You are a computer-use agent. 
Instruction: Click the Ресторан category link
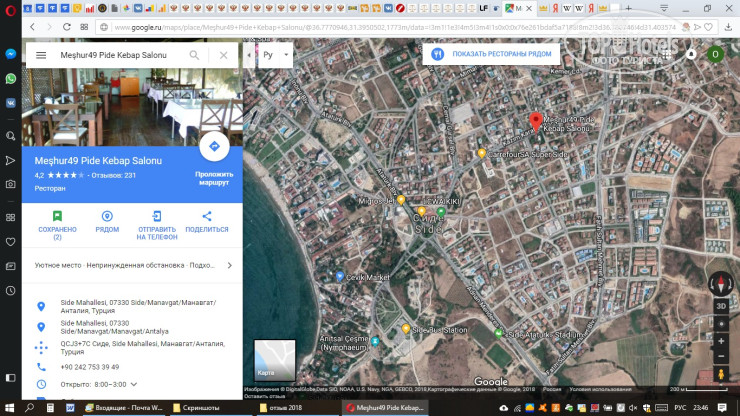(50, 188)
